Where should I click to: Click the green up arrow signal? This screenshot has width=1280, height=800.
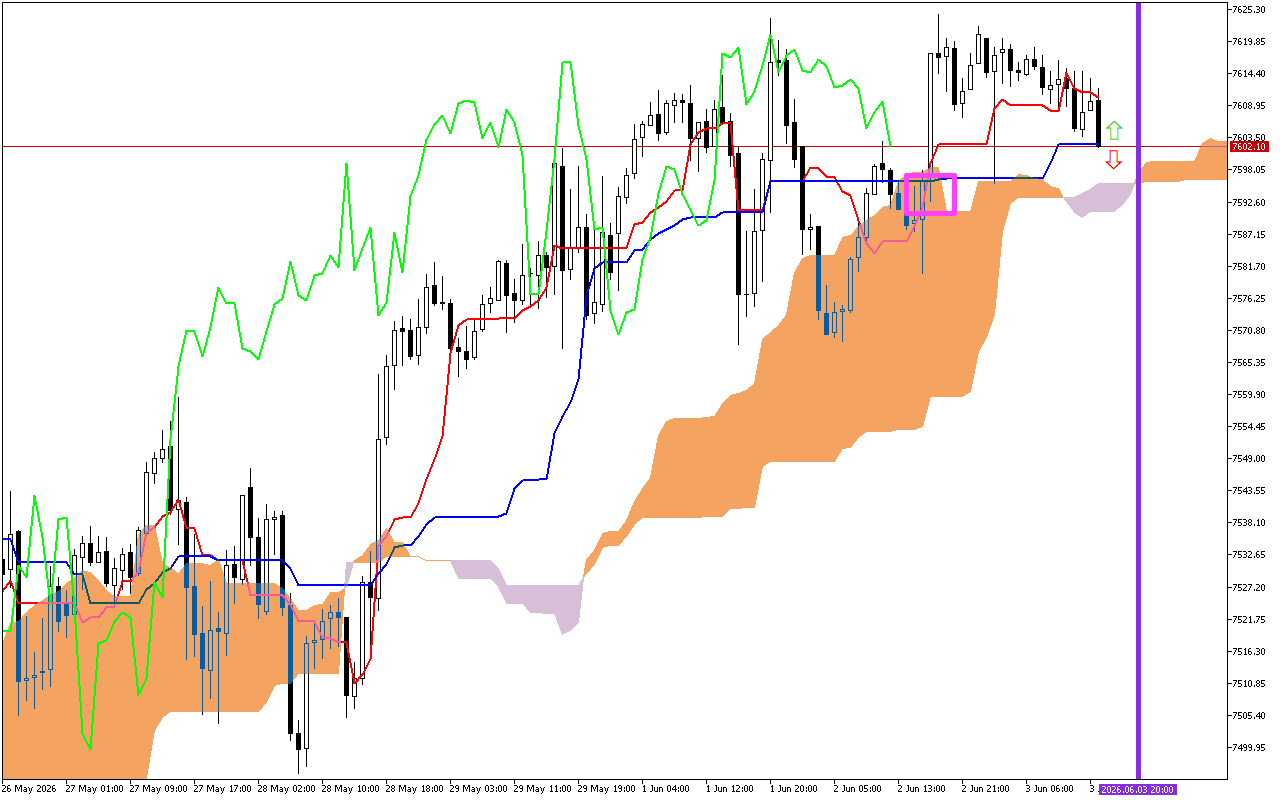pos(1114,130)
